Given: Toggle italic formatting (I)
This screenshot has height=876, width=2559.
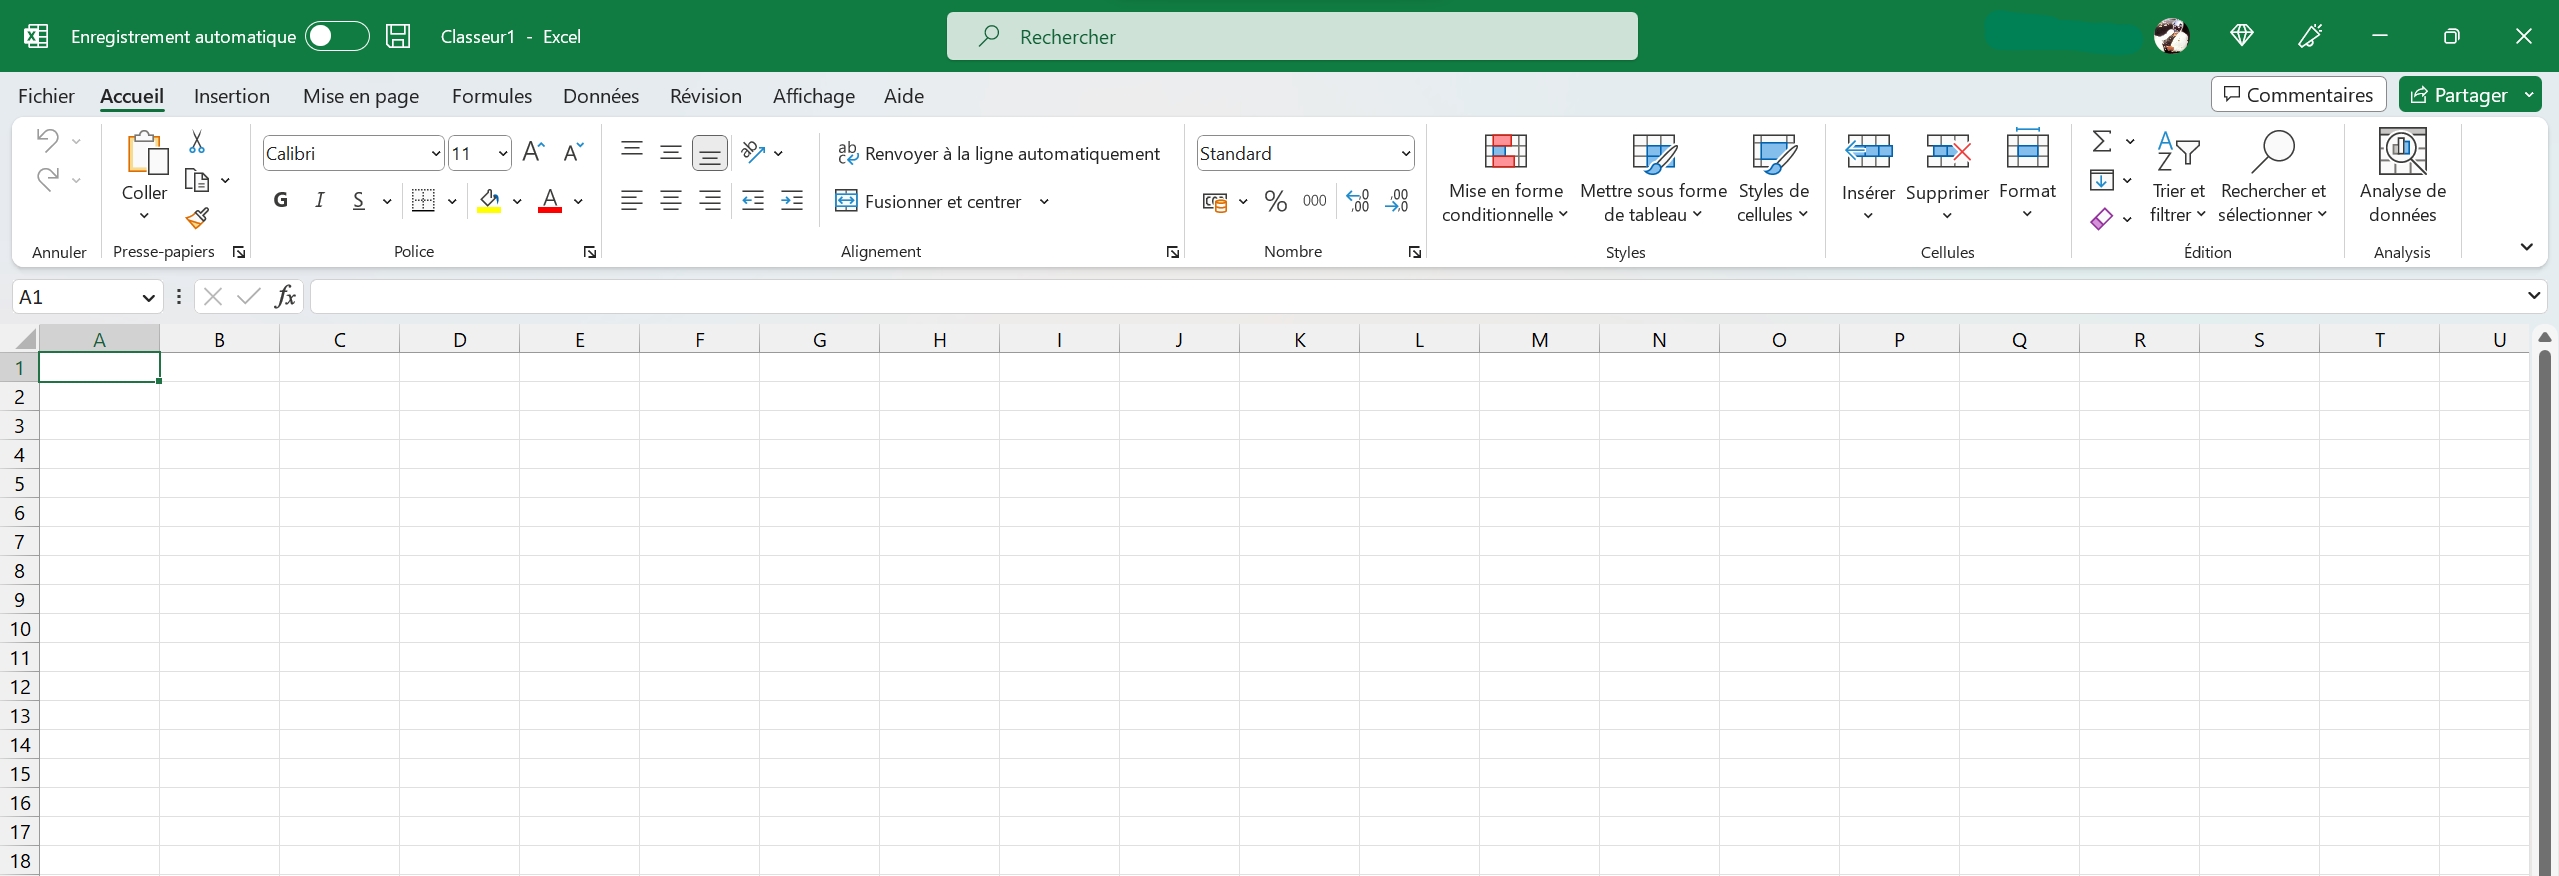Looking at the screenshot, I should point(320,201).
